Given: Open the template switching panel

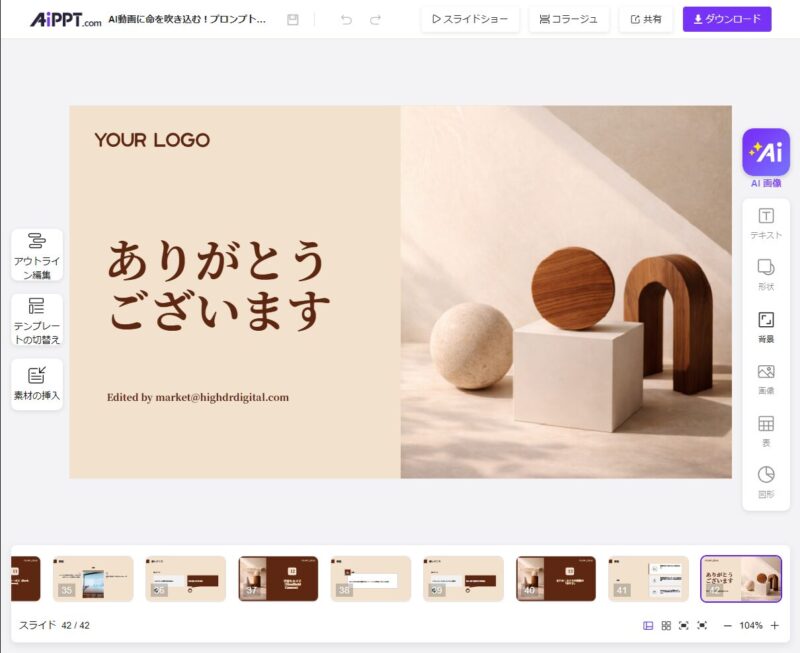Looking at the screenshot, I should 37,319.
